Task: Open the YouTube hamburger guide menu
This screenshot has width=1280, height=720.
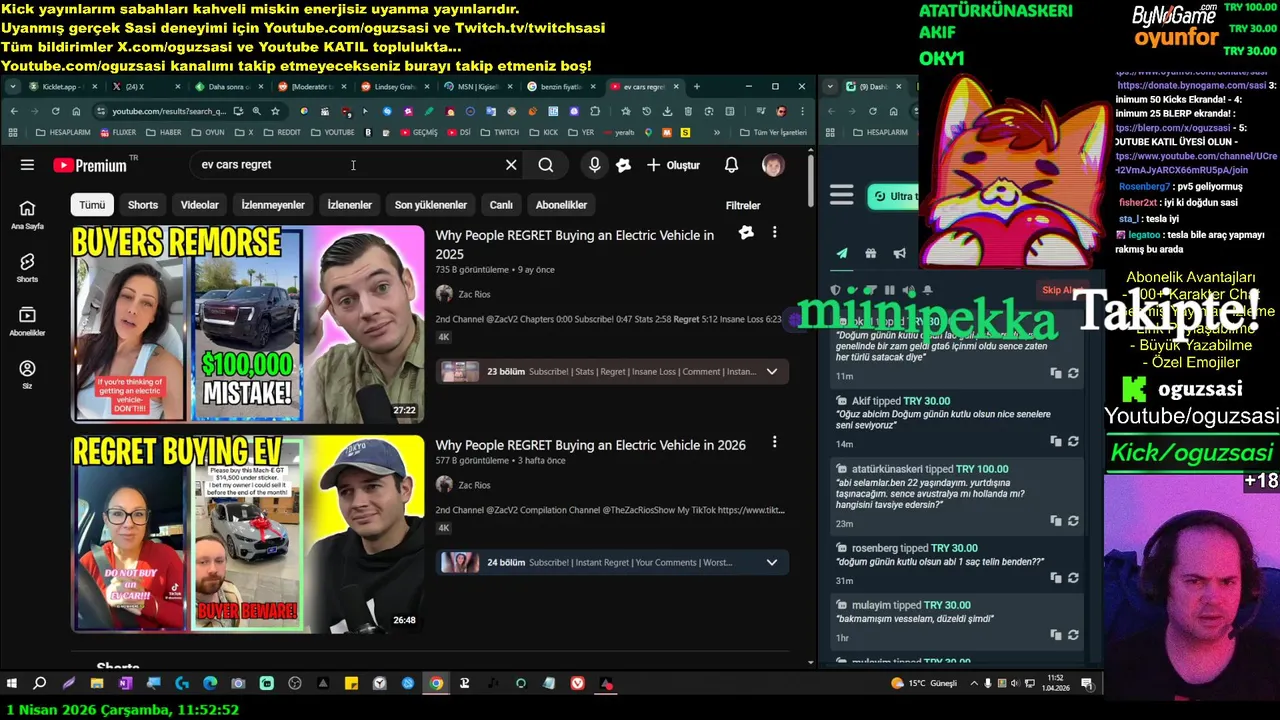Action: pos(27,165)
